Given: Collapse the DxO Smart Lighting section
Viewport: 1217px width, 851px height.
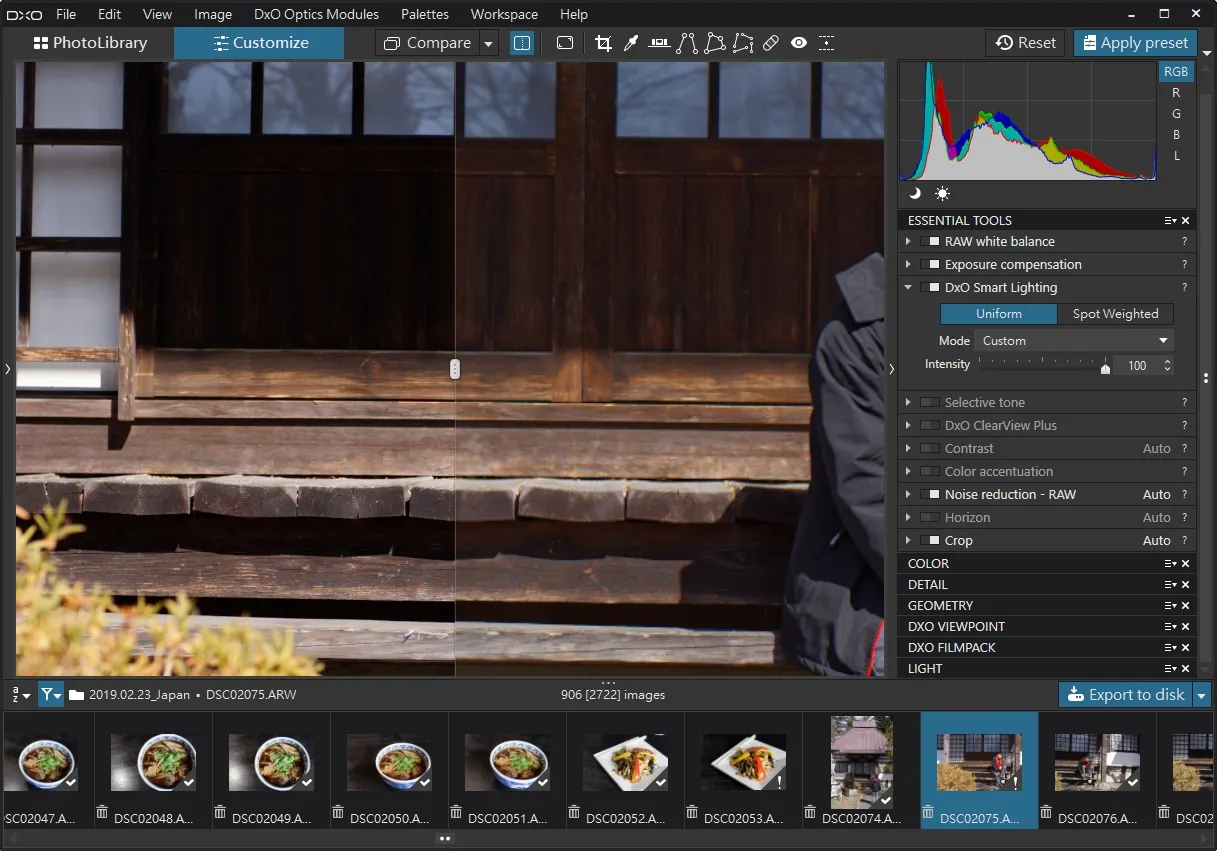Looking at the screenshot, I should tap(908, 288).
